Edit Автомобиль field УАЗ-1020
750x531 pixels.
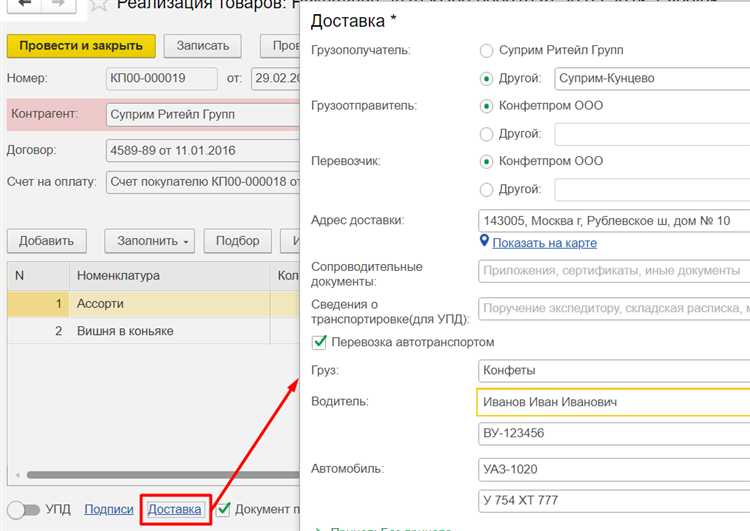[614, 469]
